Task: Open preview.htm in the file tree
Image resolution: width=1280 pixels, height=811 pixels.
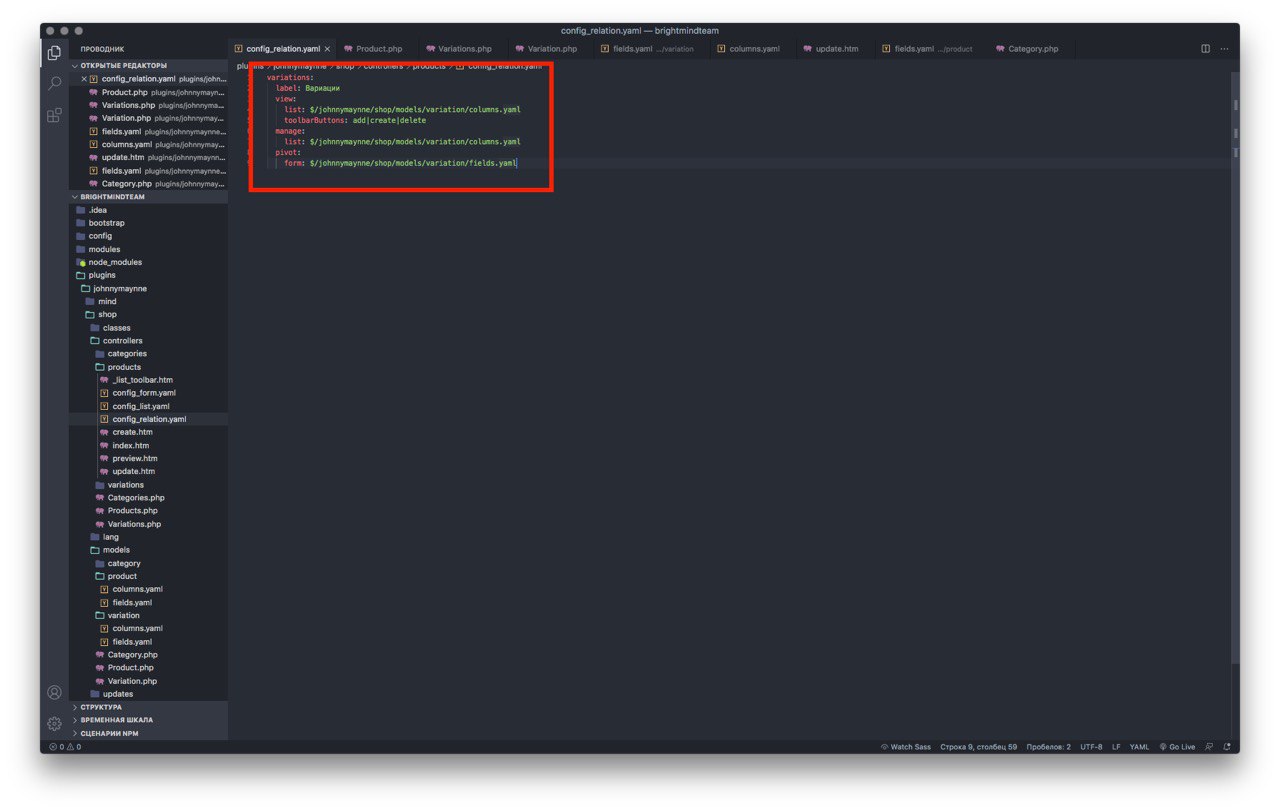Action: (148, 458)
